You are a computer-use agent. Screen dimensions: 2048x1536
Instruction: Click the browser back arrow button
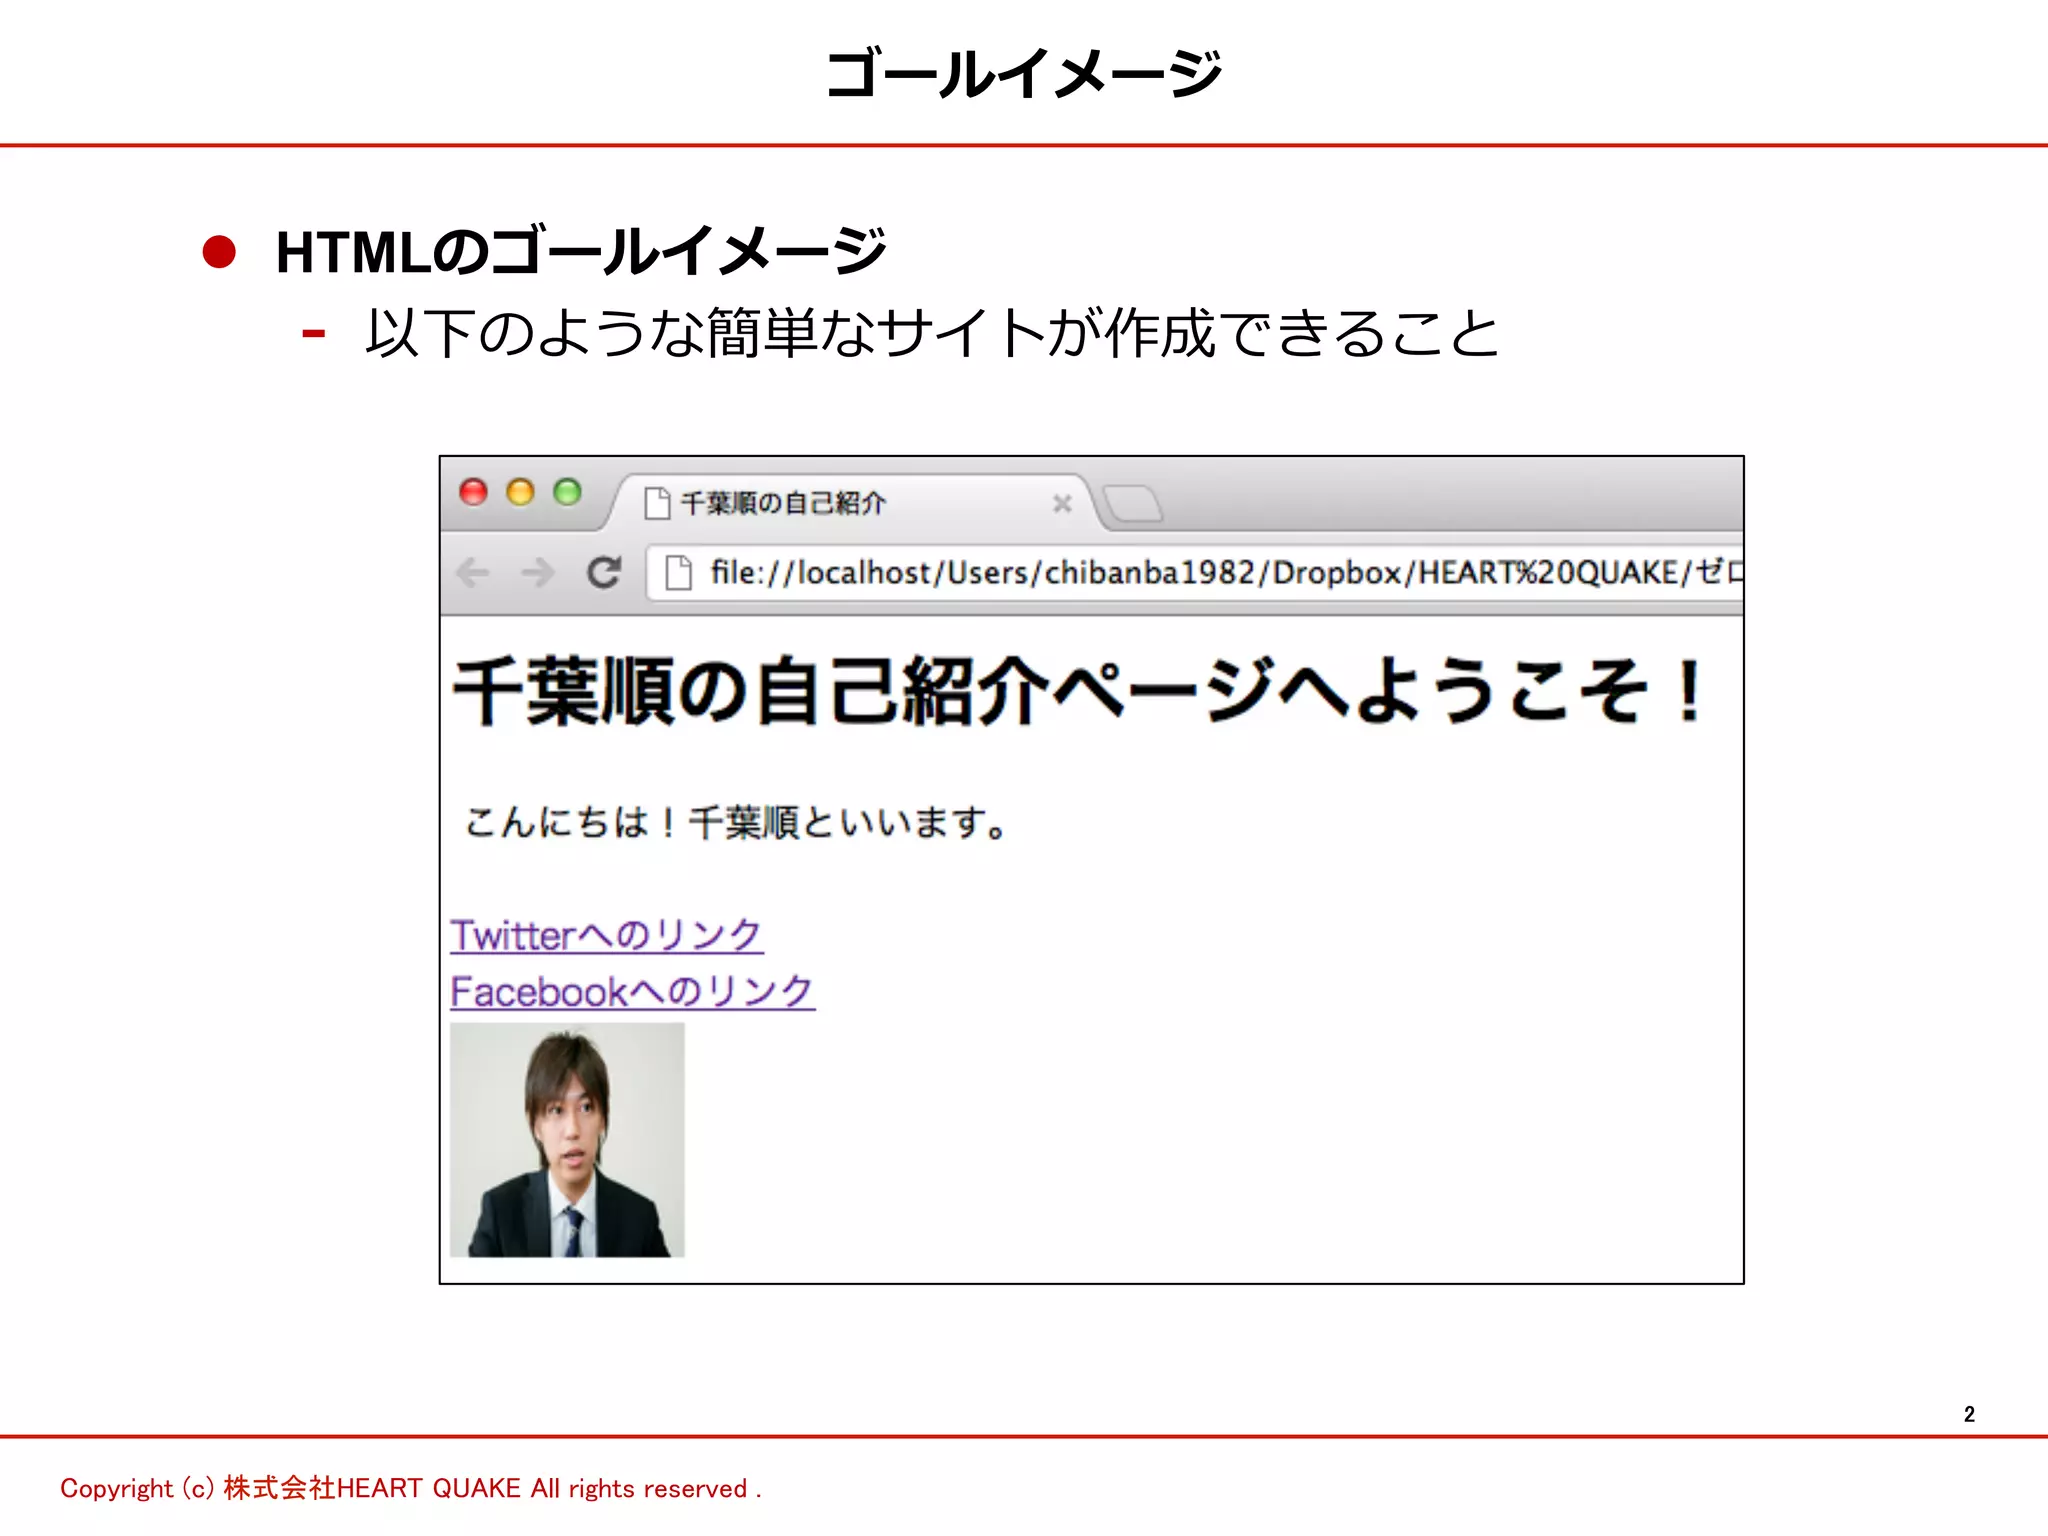coord(473,573)
